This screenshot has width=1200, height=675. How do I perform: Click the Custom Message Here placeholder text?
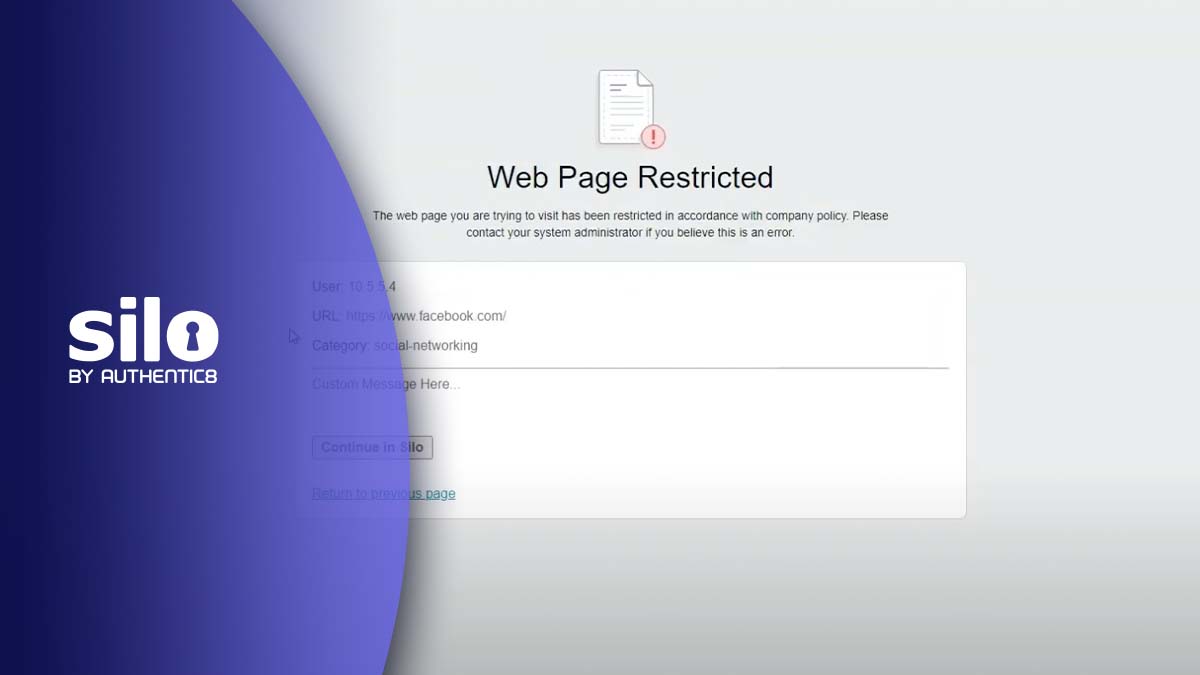click(386, 384)
